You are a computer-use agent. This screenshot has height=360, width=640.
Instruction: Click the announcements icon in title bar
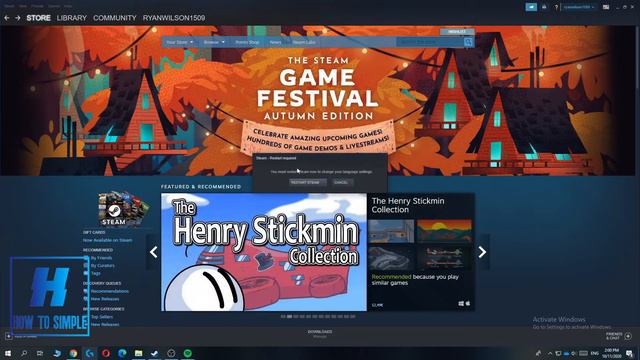pos(531,7)
